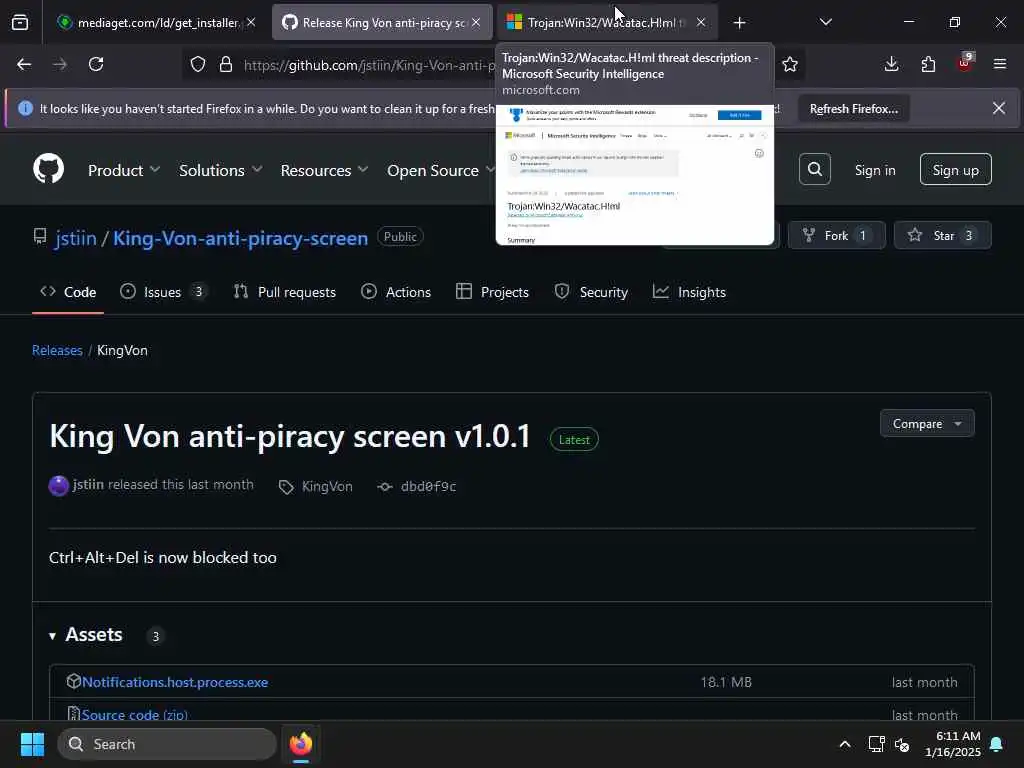Go to the Releases breadcrumb link

(x=57, y=351)
